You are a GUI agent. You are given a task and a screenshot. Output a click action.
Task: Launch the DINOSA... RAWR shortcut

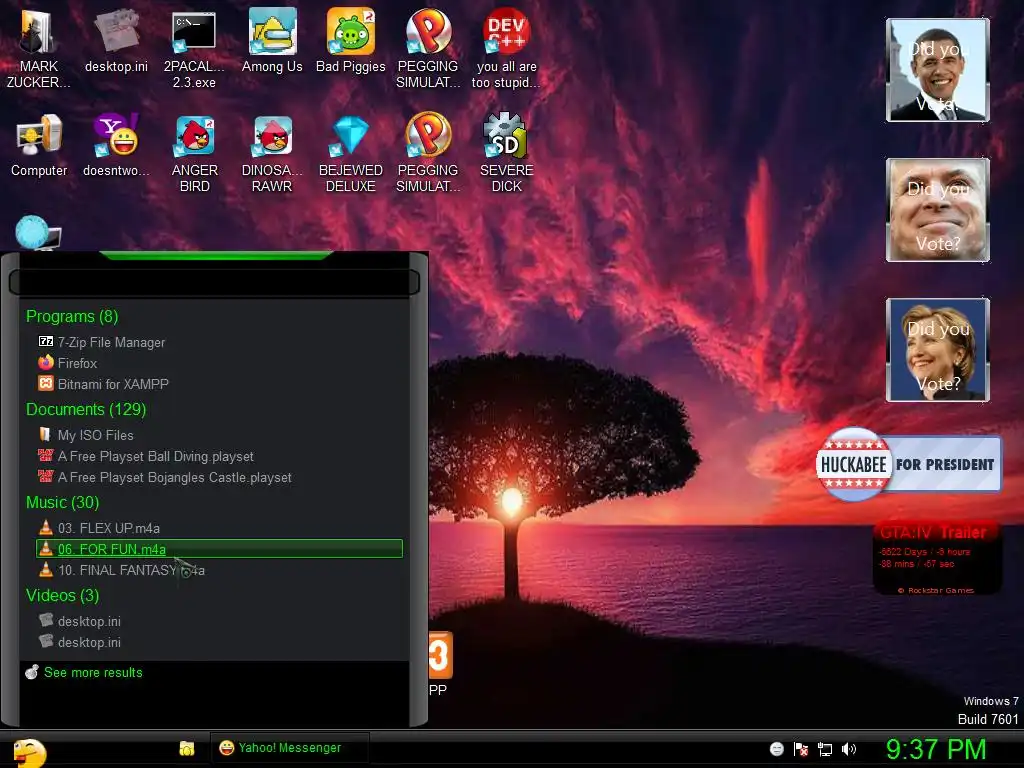tap(272, 153)
